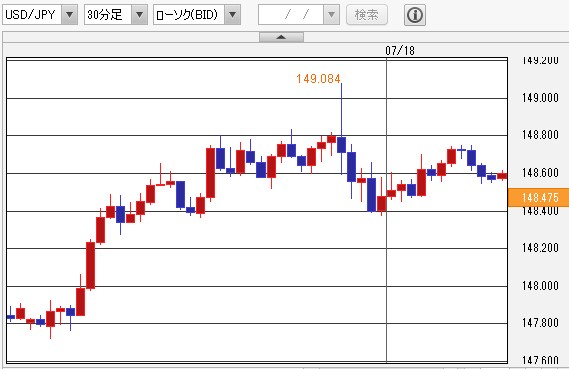The width and height of the screenshot is (569, 369).
Task: Collapse the panel with the up arrow
Action: point(281,37)
